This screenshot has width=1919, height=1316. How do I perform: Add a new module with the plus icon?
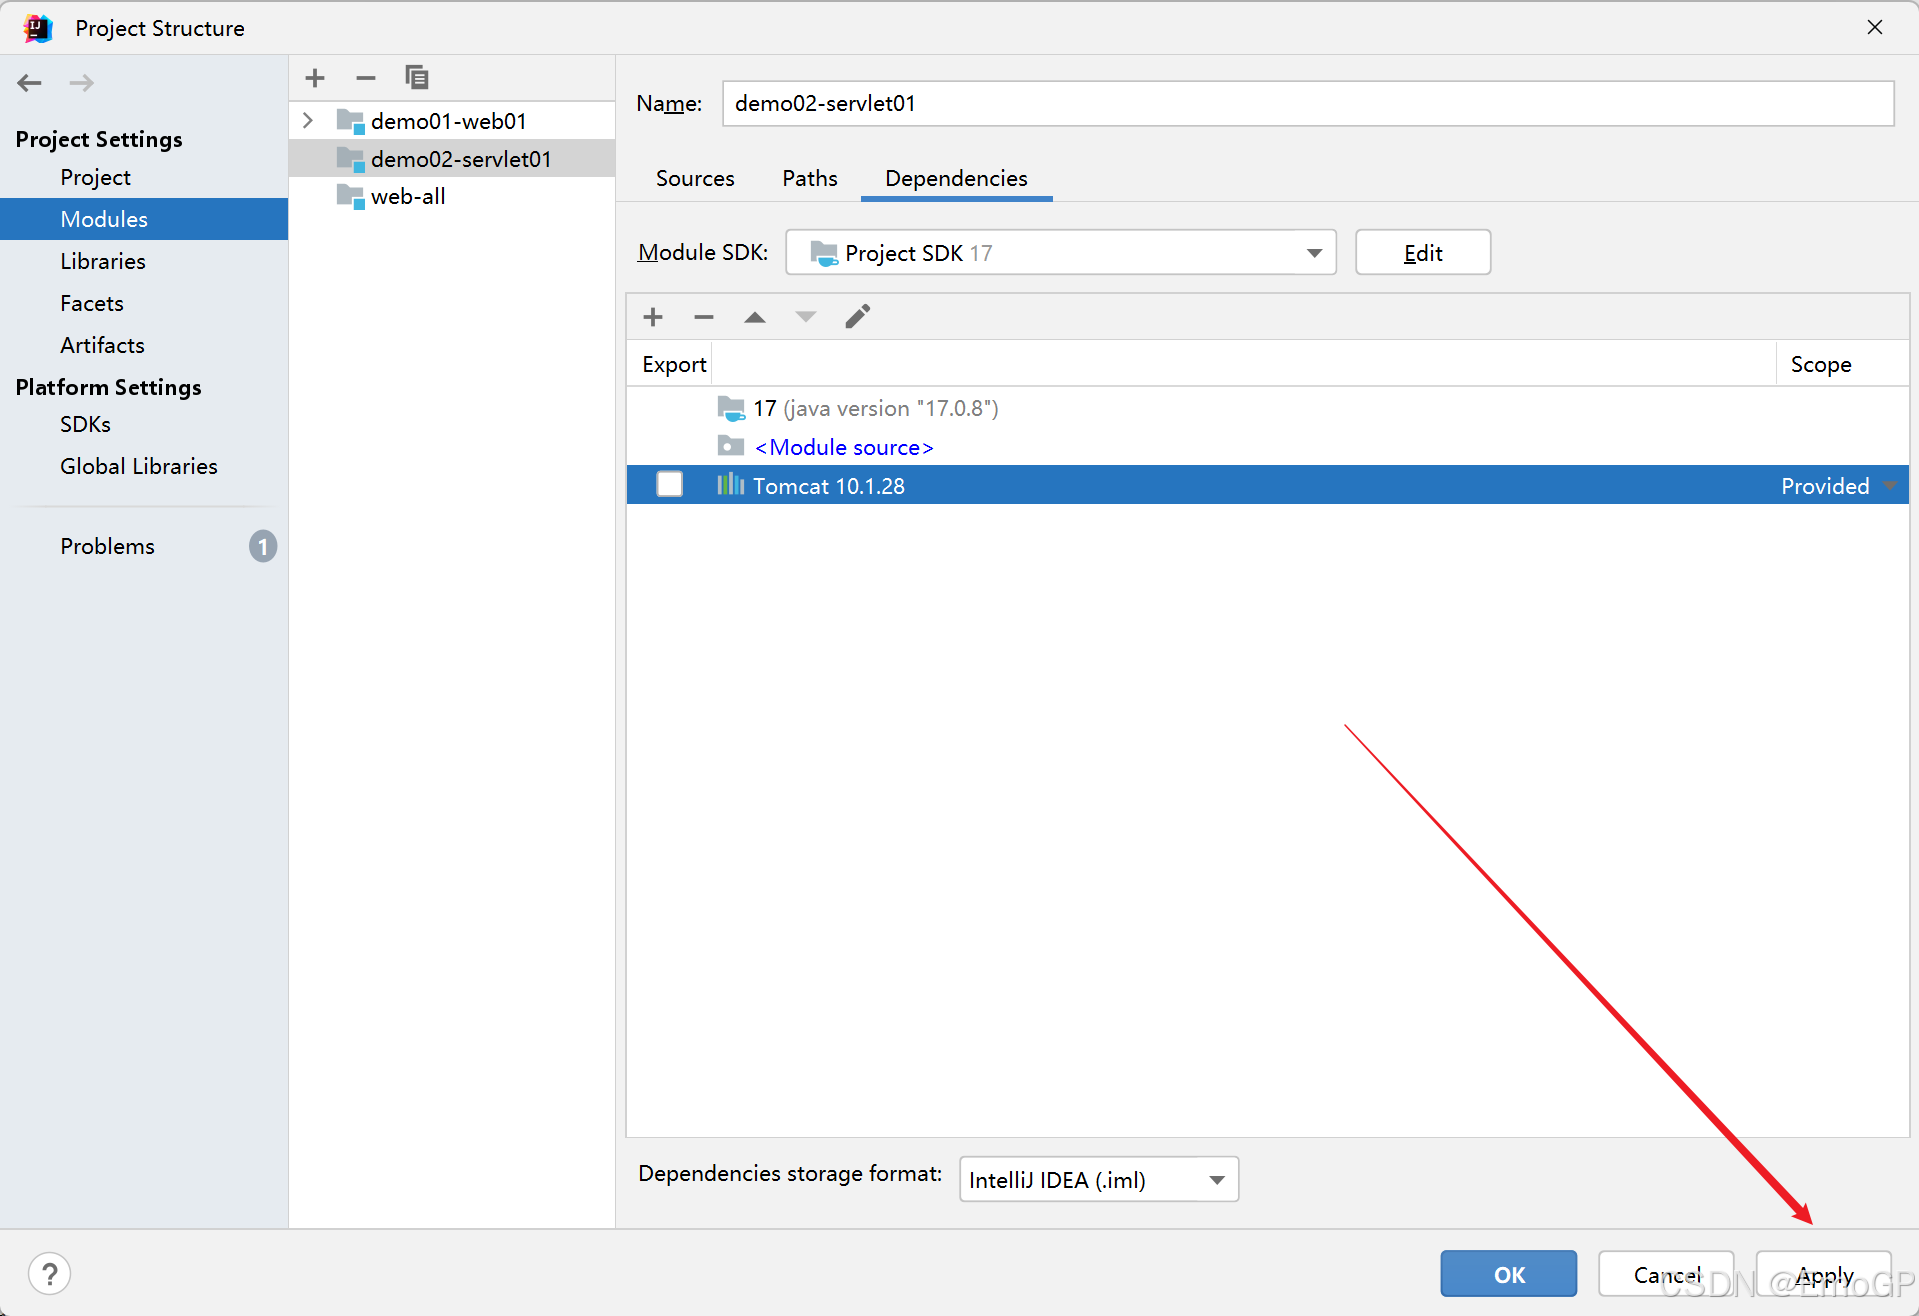pyautogui.click(x=315, y=78)
